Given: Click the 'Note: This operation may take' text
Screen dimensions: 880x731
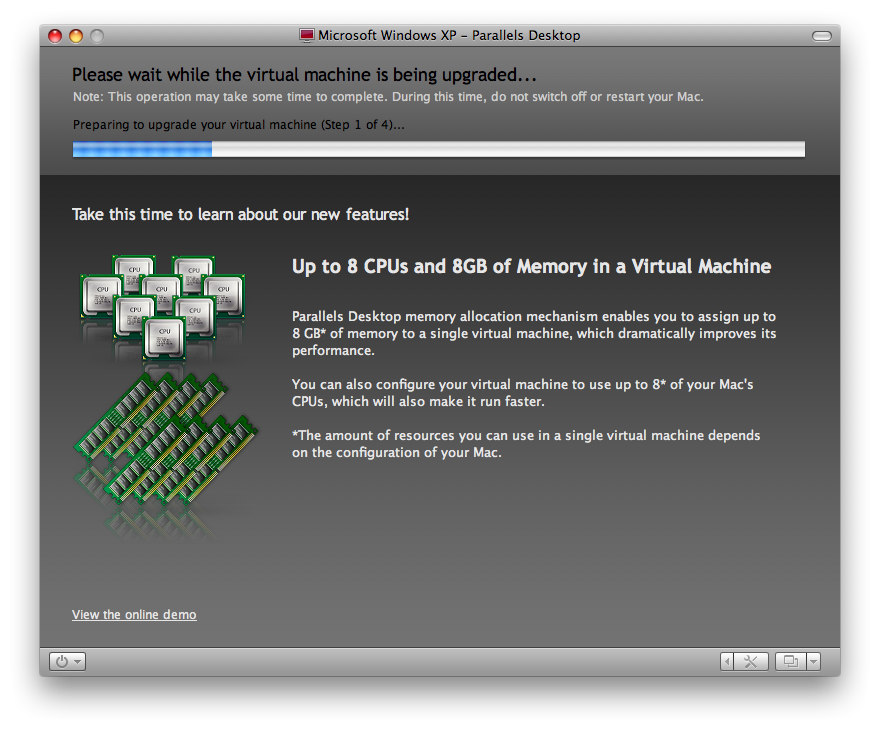Looking at the screenshot, I should pyautogui.click(x=388, y=96).
